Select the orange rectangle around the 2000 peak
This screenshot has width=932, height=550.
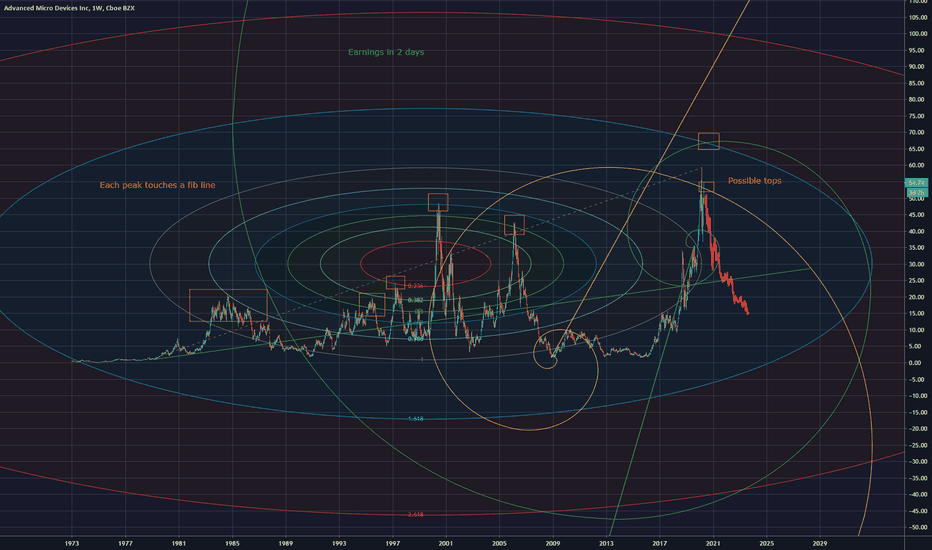438,202
